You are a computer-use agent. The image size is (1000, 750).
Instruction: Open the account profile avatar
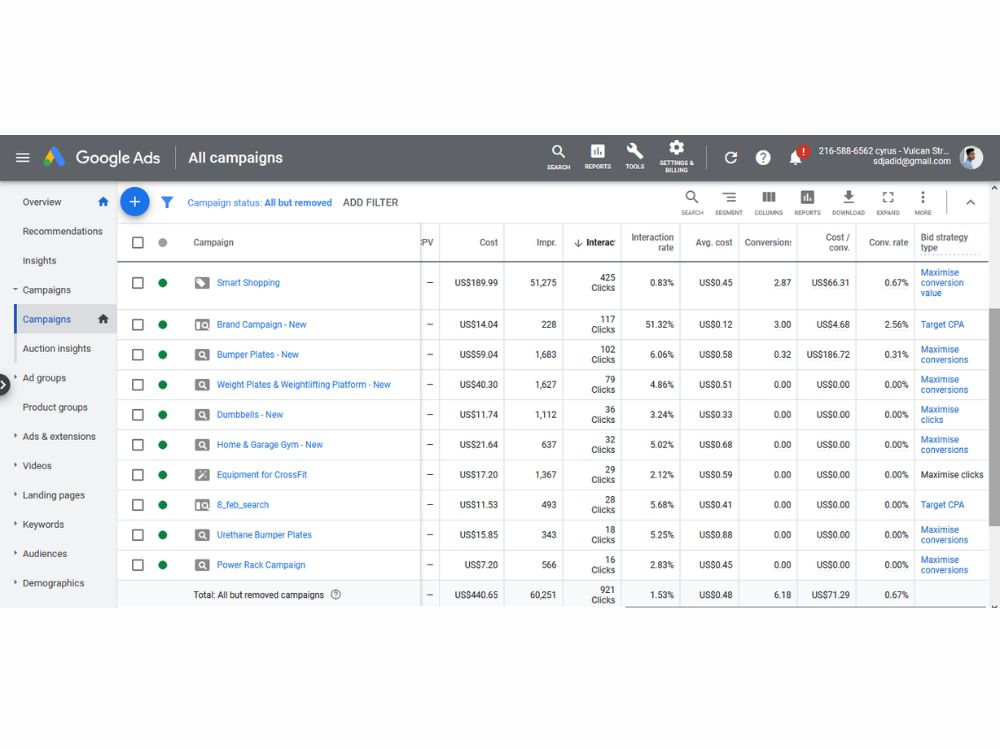[x=971, y=157]
